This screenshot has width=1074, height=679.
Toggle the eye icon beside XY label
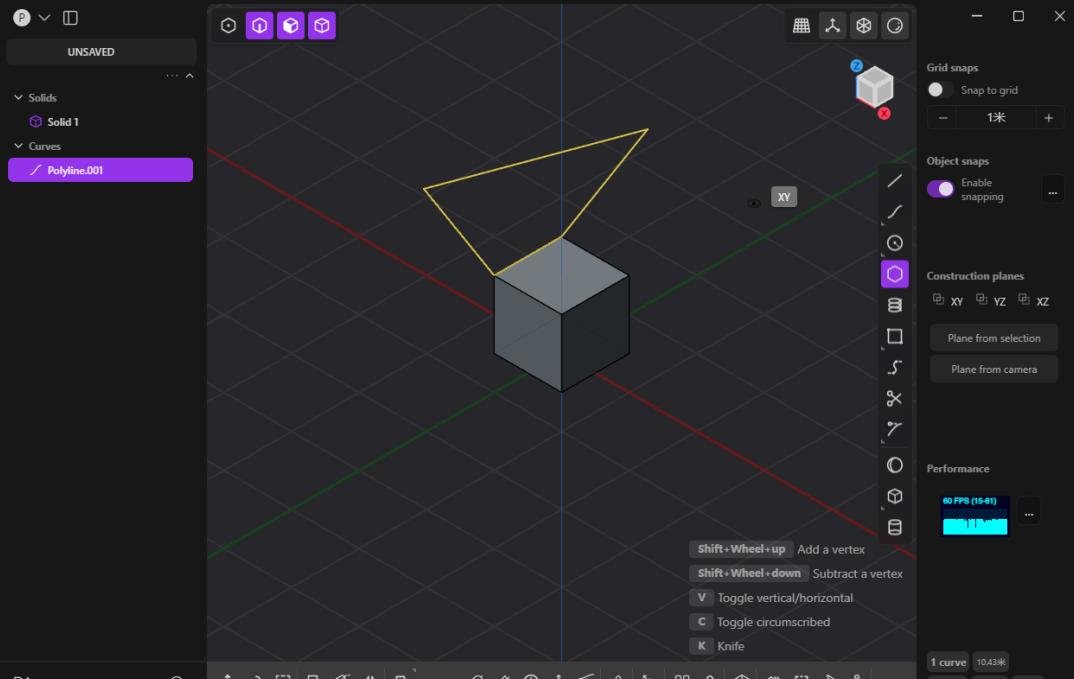[x=753, y=203]
